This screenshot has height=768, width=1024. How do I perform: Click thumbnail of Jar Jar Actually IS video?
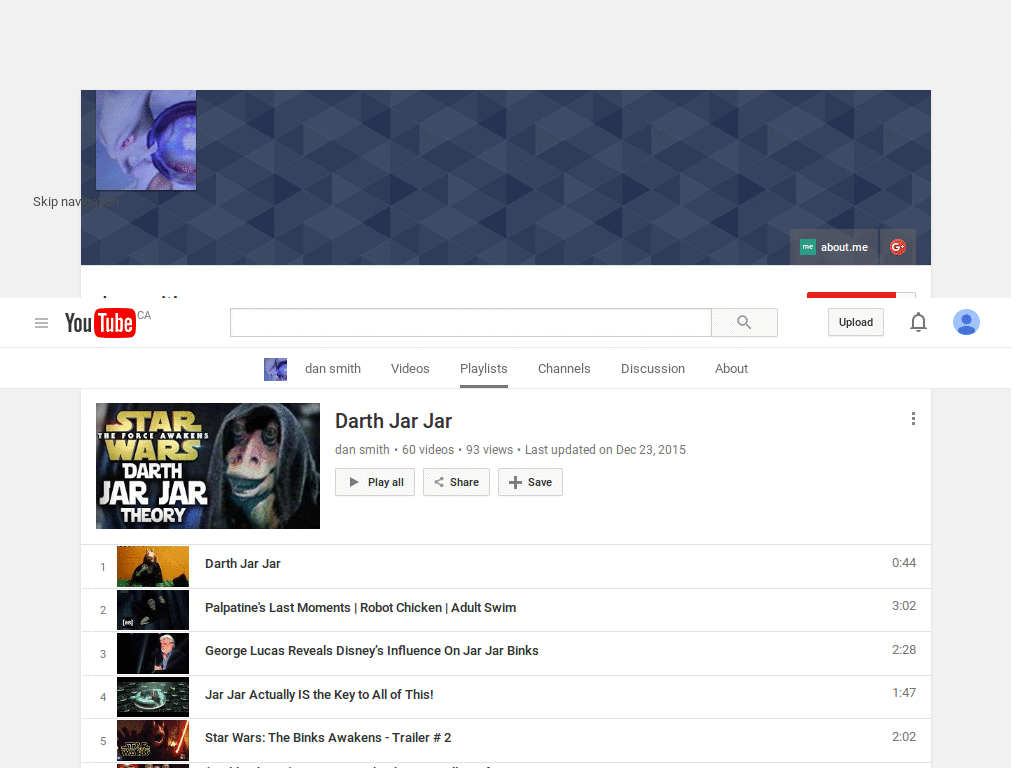pyautogui.click(x=153, y=696)
